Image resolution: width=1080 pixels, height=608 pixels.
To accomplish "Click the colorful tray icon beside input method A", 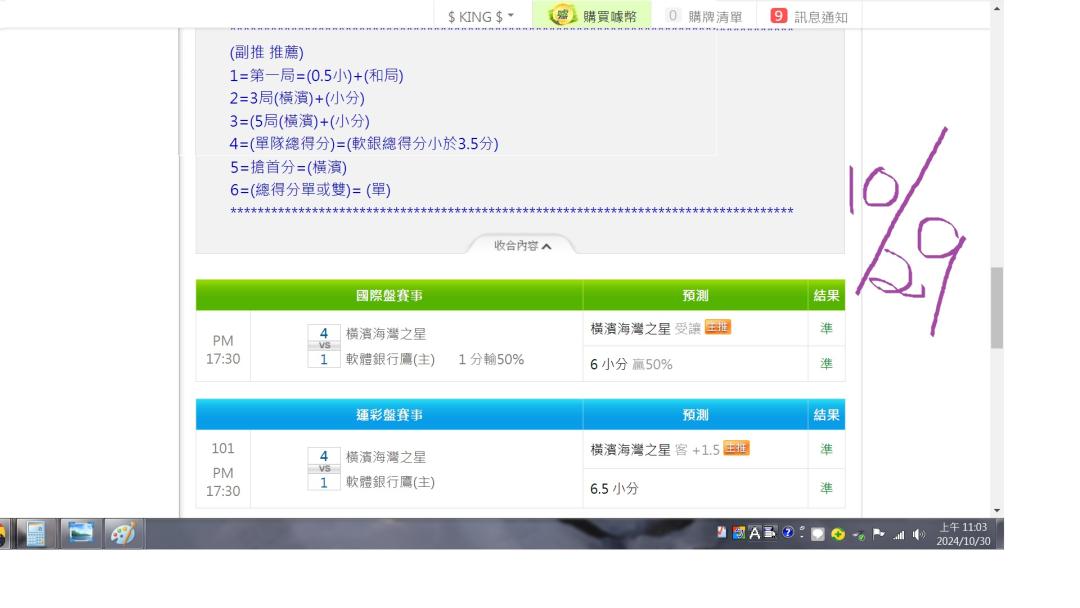I will click(x=738, y=533).
